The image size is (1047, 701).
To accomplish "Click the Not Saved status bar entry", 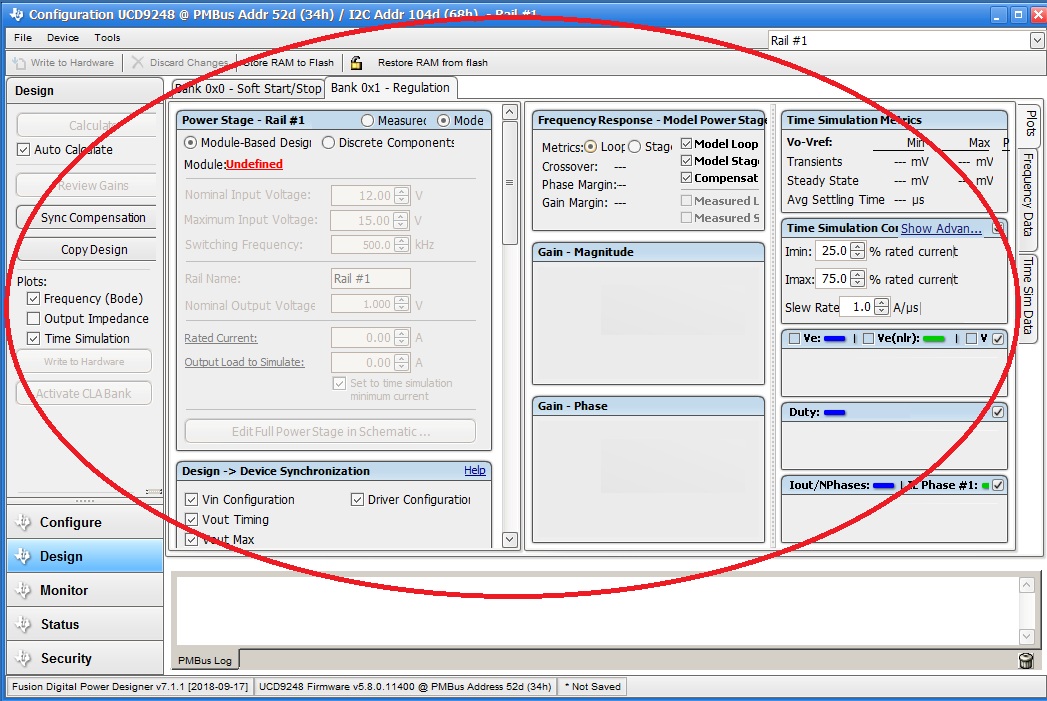I will coord(593,686).
